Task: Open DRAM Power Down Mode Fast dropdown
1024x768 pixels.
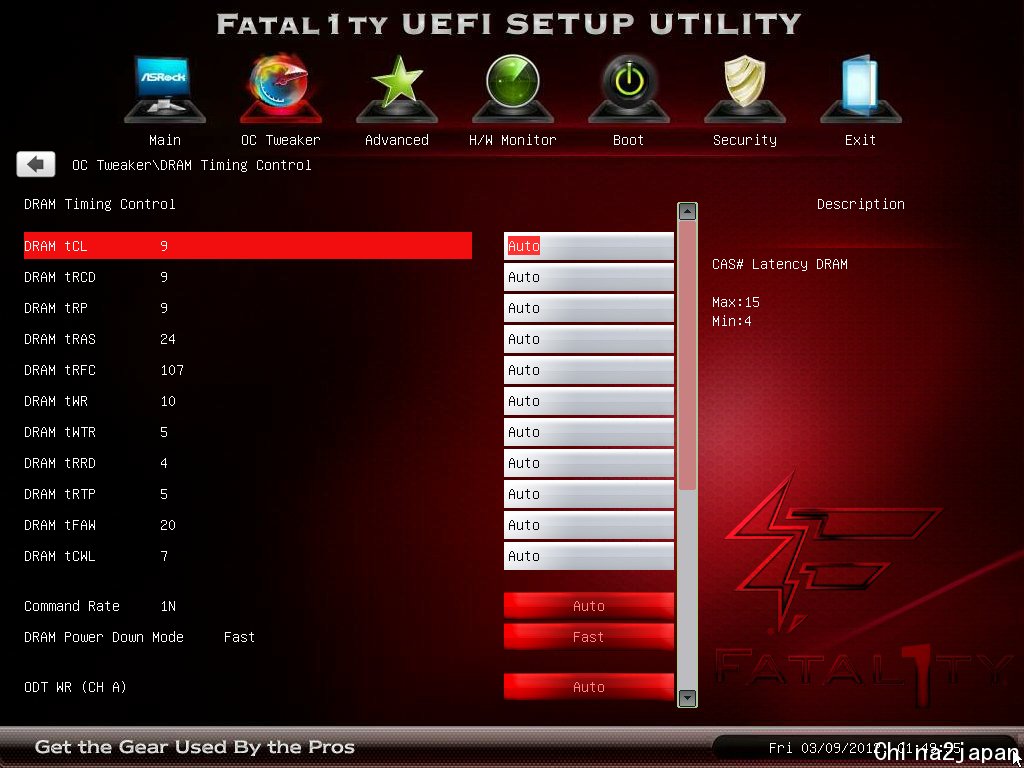Action: tap(588, 637)
